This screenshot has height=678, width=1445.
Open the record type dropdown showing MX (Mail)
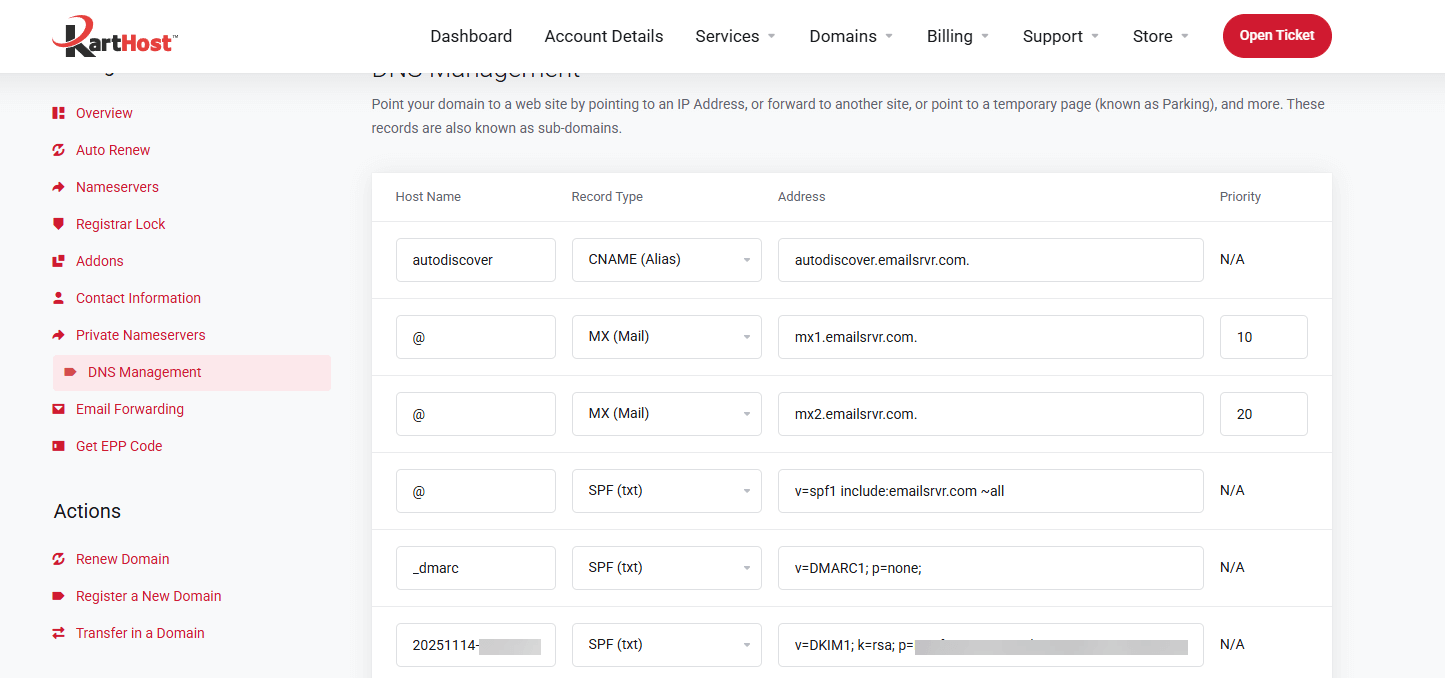coord(667,336)
